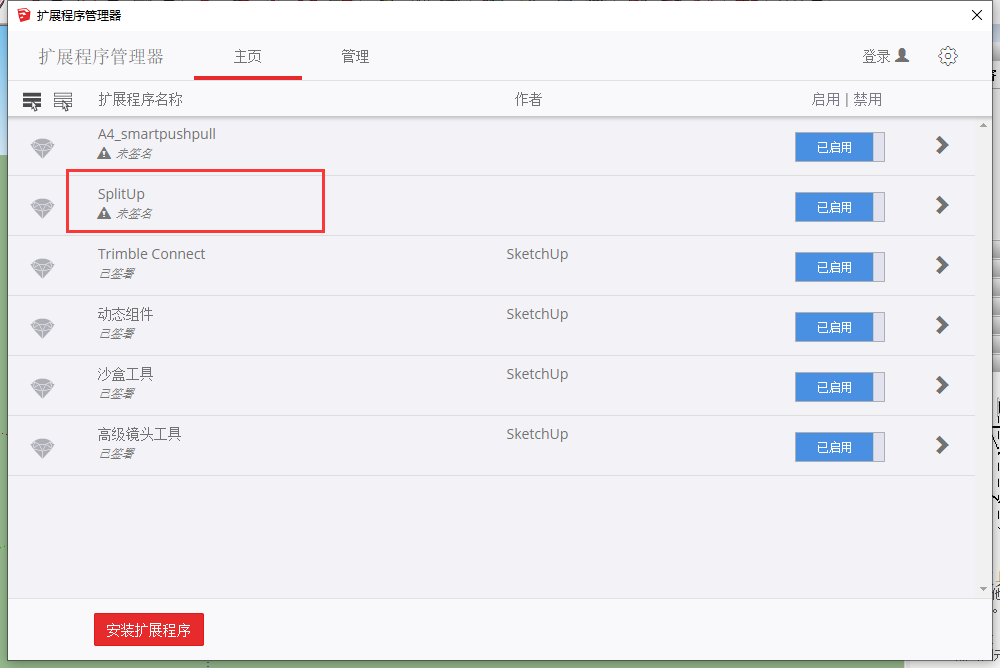Click 已签署 label under Trimble Connect
Screen dimensions: 1000x668
[117, 274]
